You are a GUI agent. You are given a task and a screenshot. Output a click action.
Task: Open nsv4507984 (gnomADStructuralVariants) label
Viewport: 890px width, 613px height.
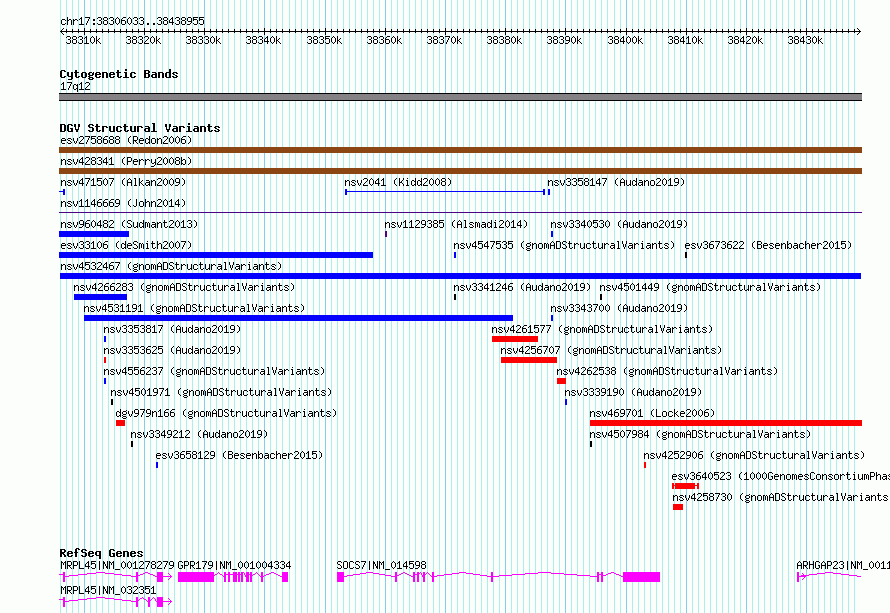[700, 434]
